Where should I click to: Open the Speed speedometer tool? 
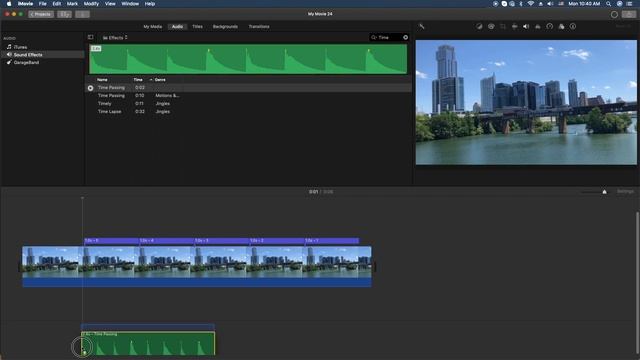click(x=550, y=27)
